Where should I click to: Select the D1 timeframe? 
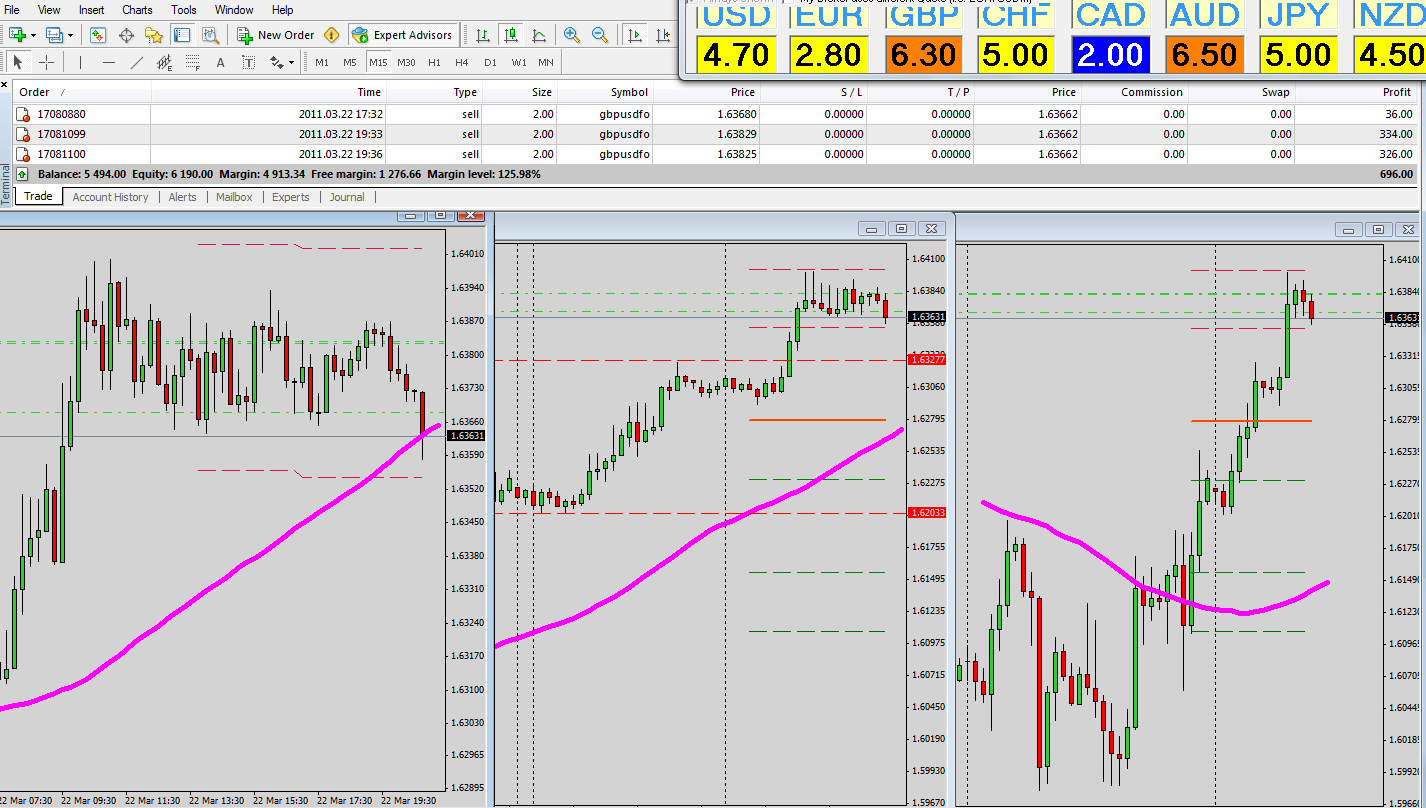point(490,62)
